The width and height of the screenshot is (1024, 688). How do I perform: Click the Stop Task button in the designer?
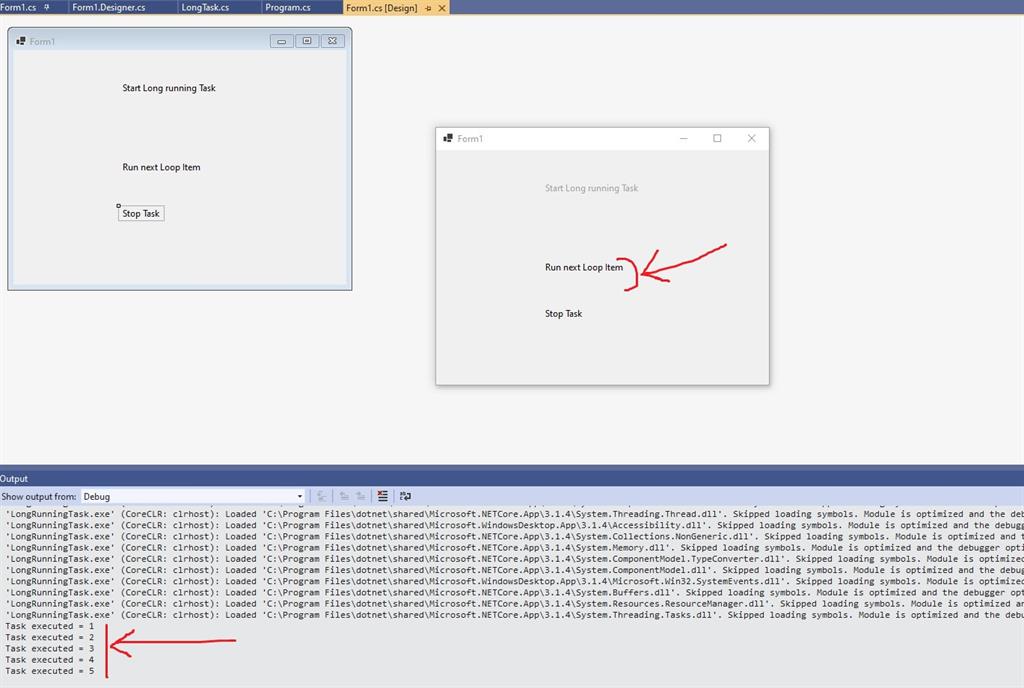pos(140,213)
